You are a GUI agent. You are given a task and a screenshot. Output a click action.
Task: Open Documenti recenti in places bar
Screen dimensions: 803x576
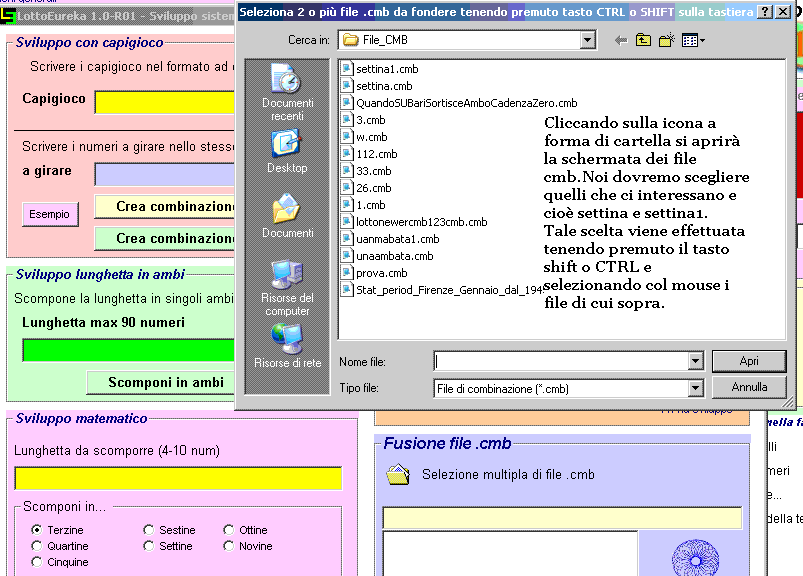(x=287, y=93)
